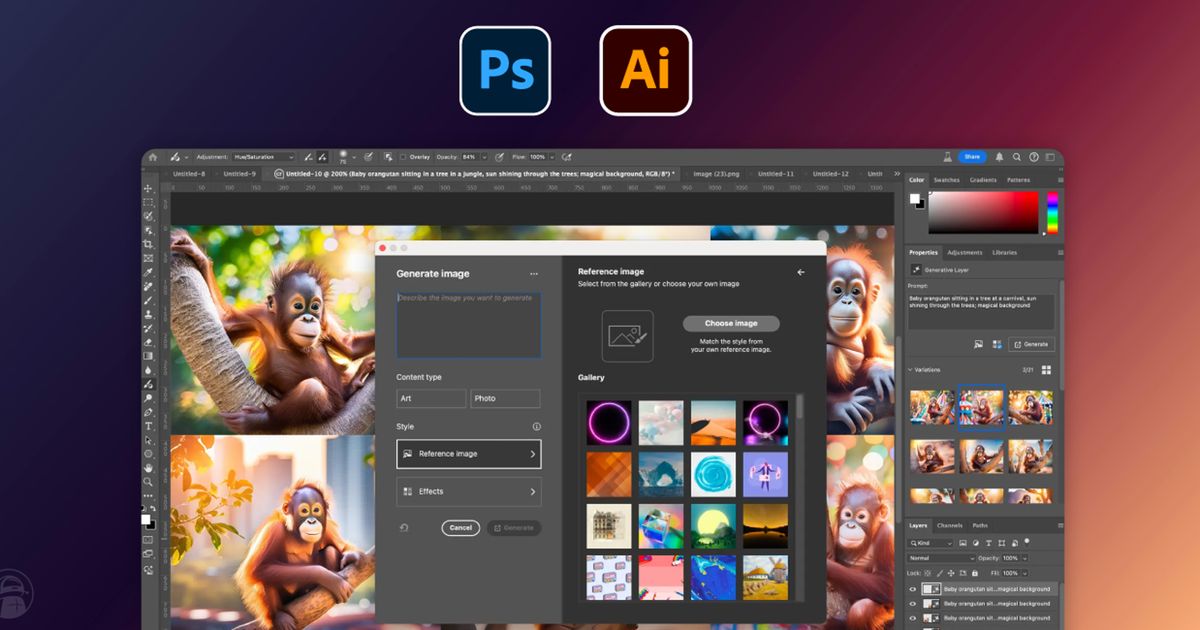Click the reset arrow left of Cancel
The image size is (1200, 630).
(x=405, y=528)
